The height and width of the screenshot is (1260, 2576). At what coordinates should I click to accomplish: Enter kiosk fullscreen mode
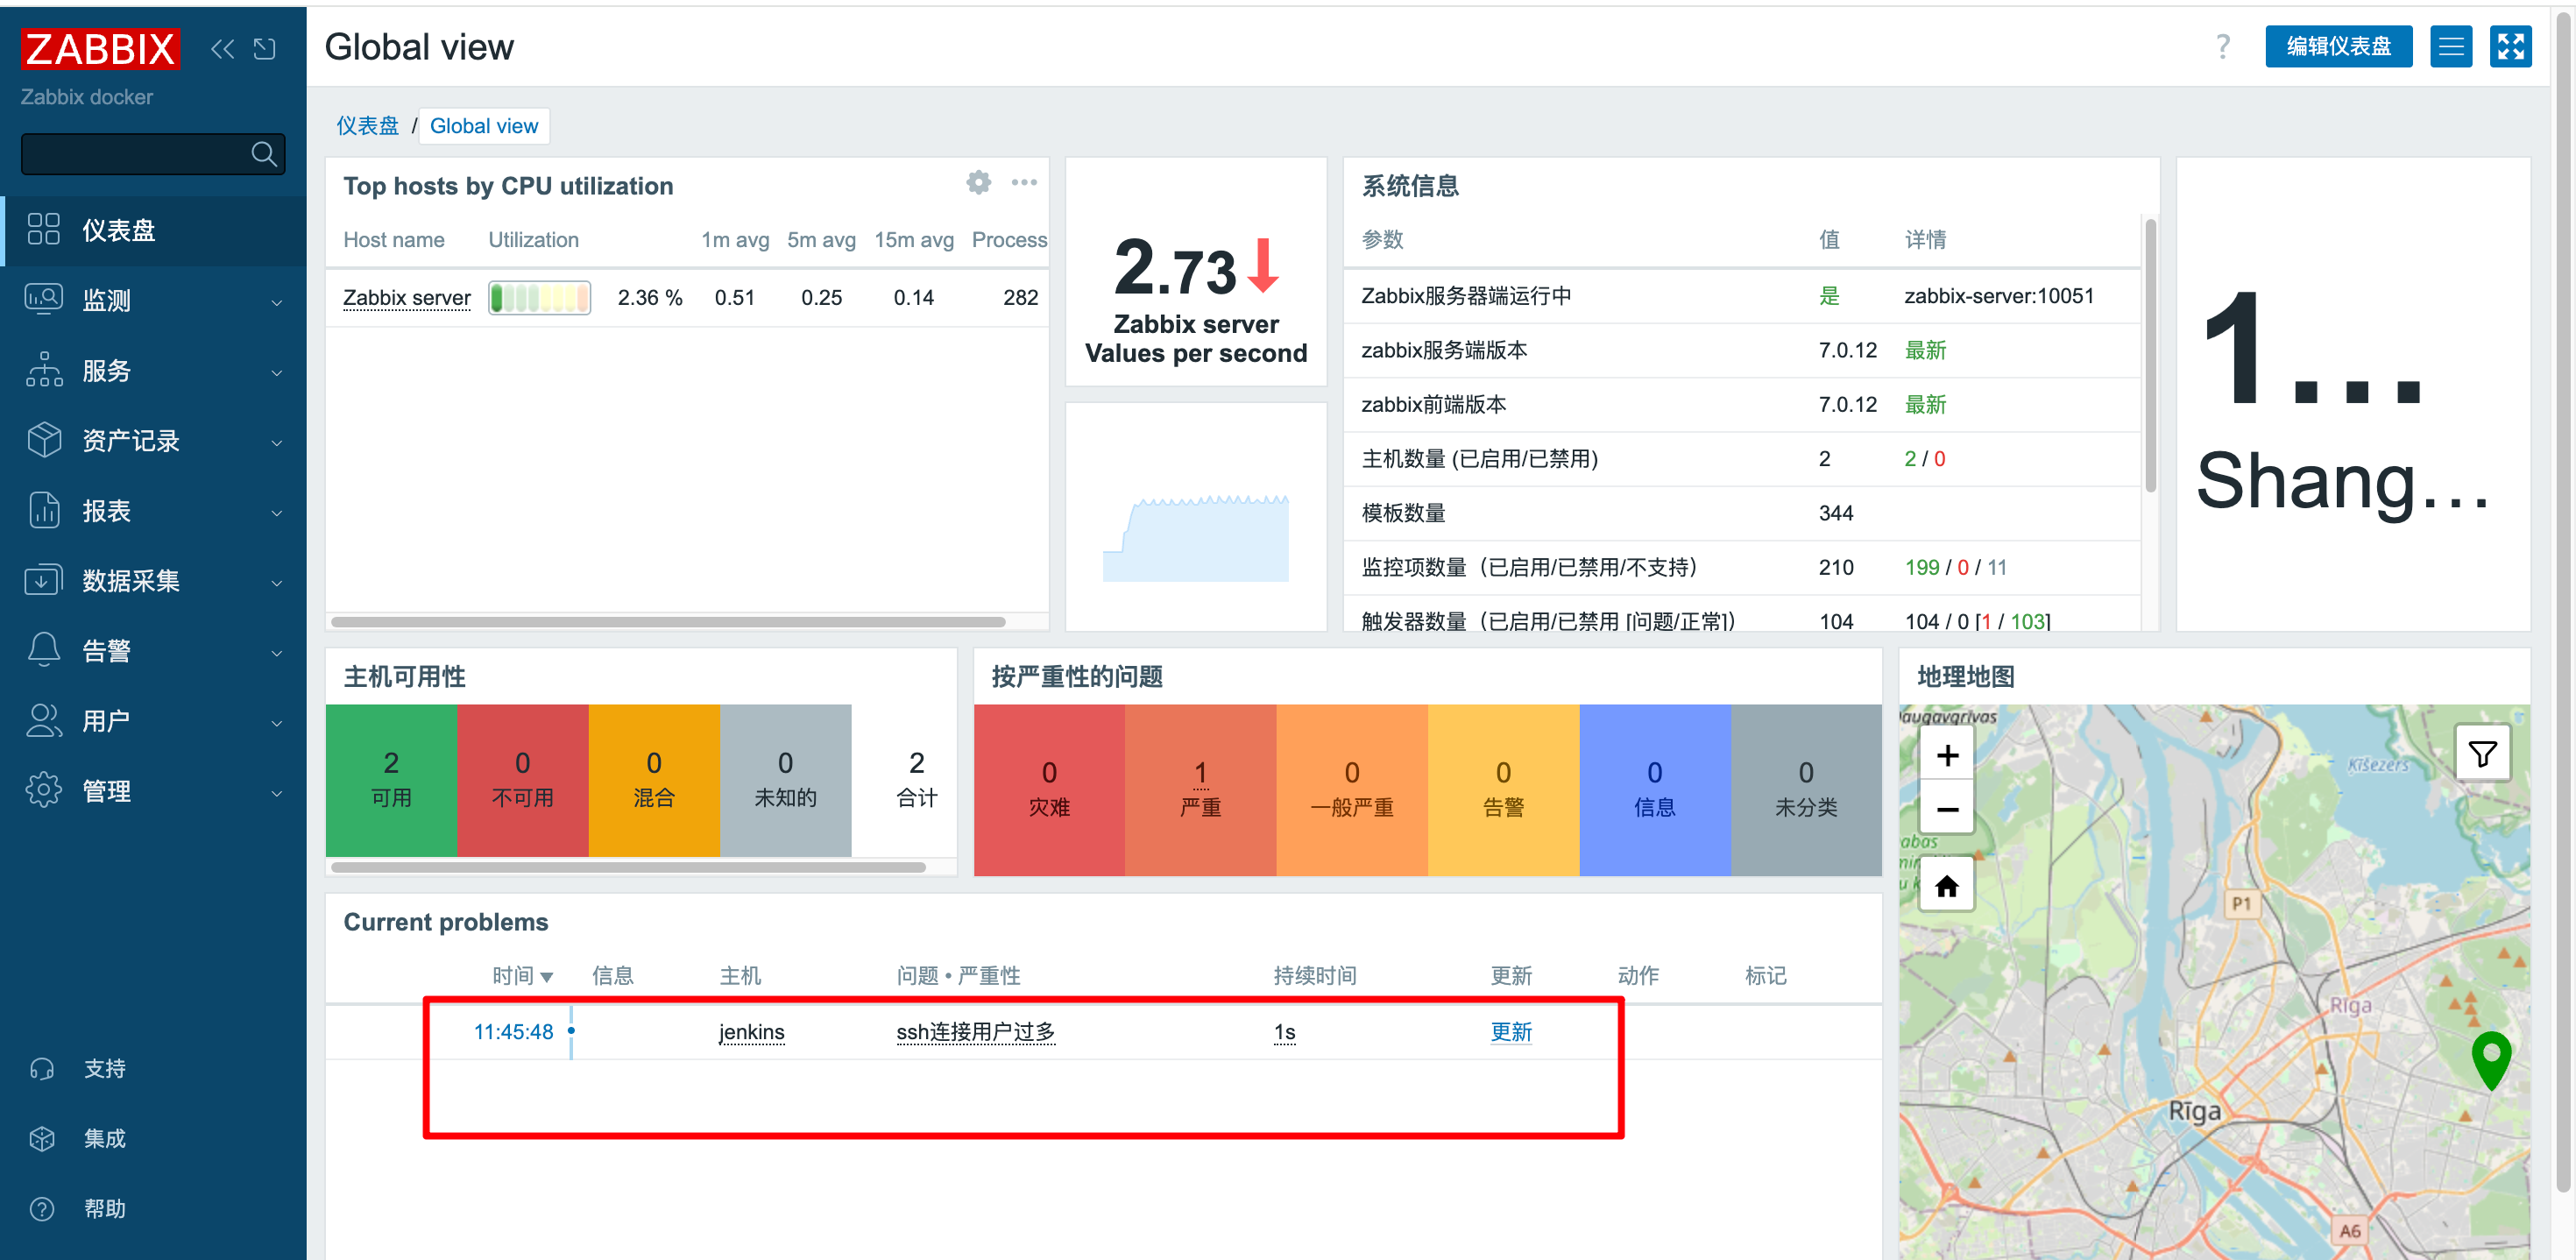click(x=2510, y=46)
